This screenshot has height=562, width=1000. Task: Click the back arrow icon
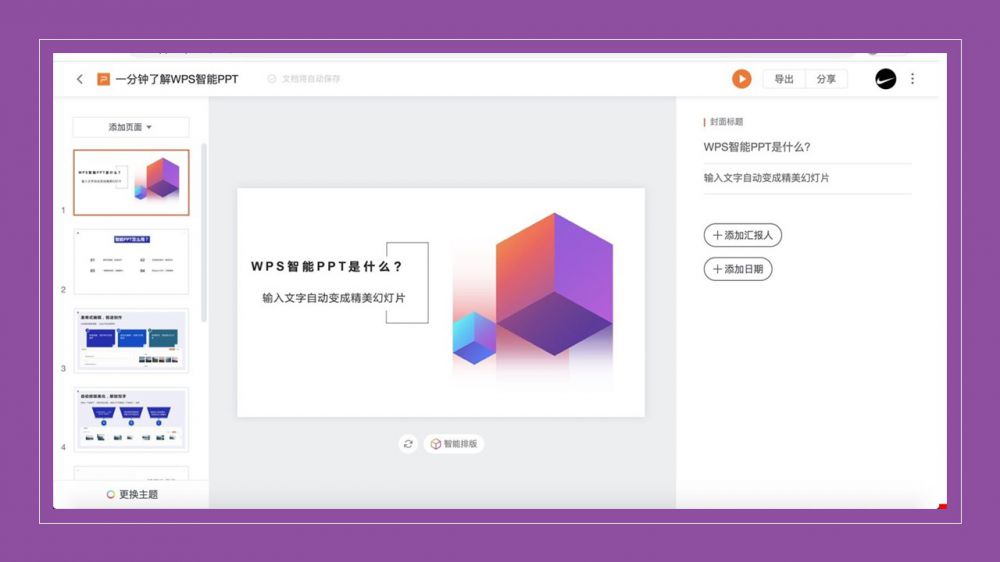click(x=80, y=79)
